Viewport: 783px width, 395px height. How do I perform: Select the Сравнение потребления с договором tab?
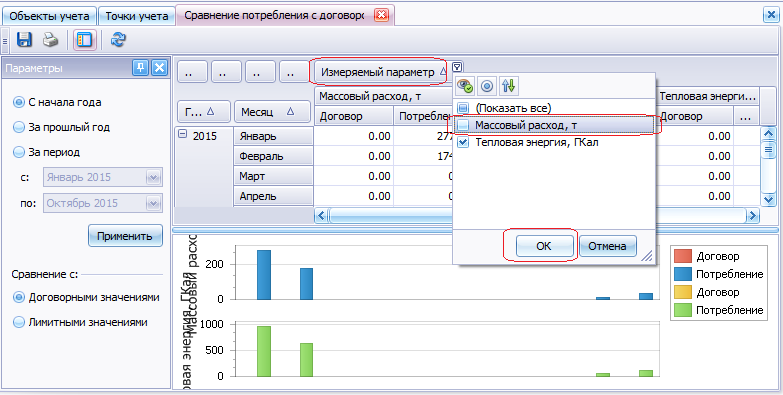tap(285, 15)
